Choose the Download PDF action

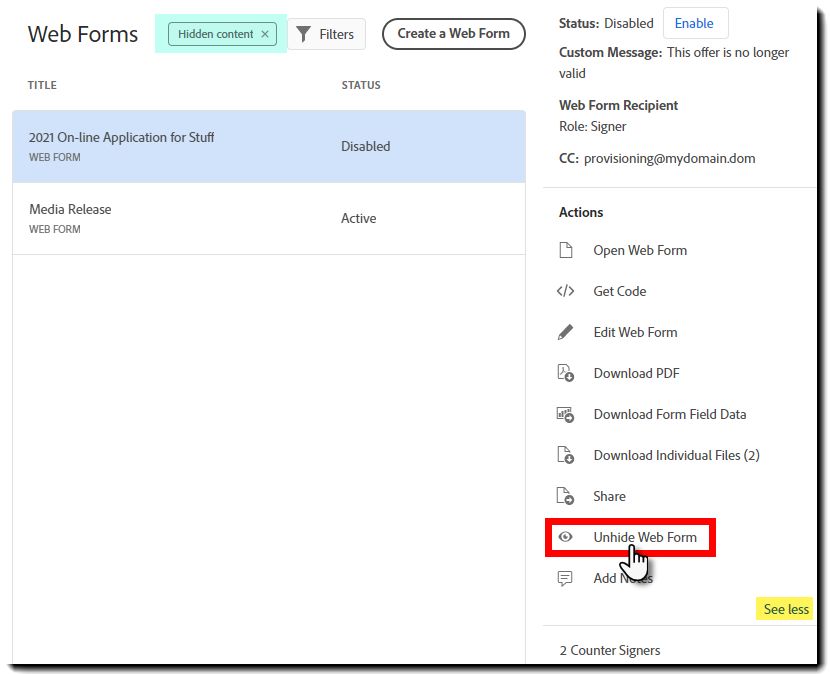pyautogui.click(x=636, y=373)
